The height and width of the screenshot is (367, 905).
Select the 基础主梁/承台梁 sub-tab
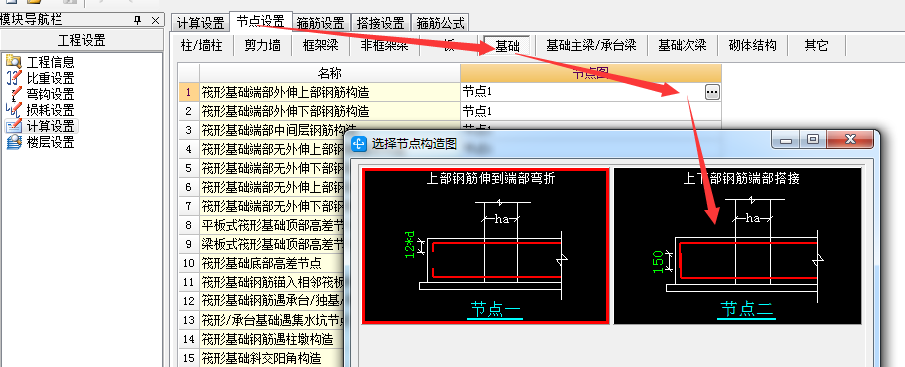point(591,46)
